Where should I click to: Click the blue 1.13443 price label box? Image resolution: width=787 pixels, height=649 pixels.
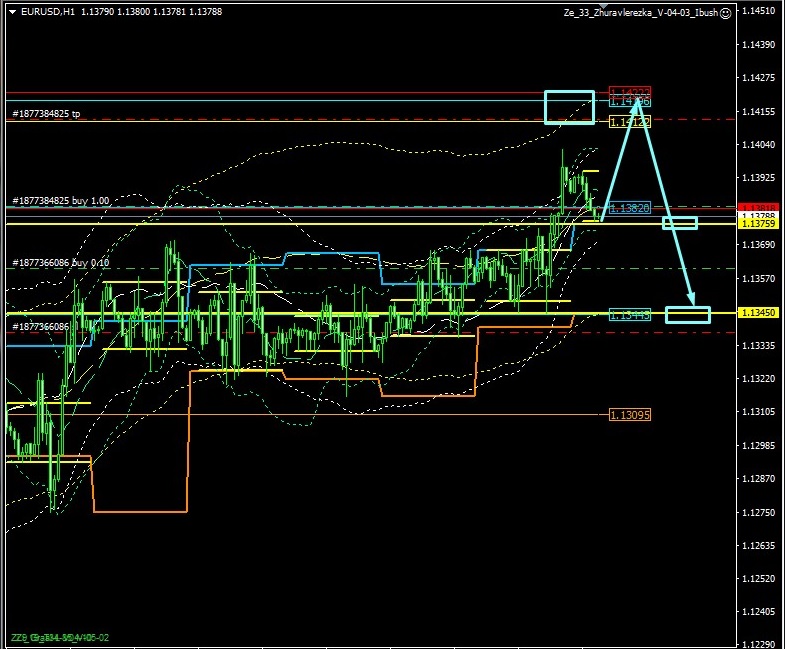point(630,314)
